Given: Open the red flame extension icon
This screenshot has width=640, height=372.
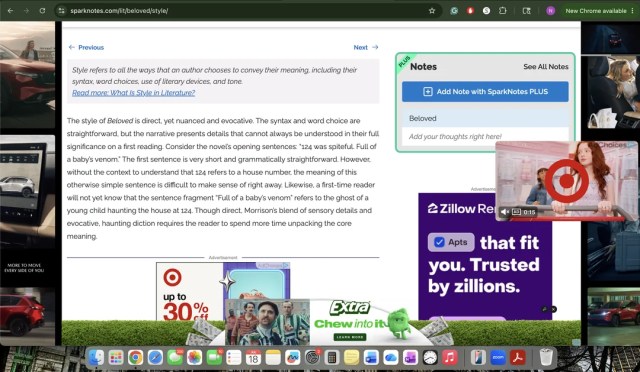Looking at the screenshot, I should pos(470,11).
